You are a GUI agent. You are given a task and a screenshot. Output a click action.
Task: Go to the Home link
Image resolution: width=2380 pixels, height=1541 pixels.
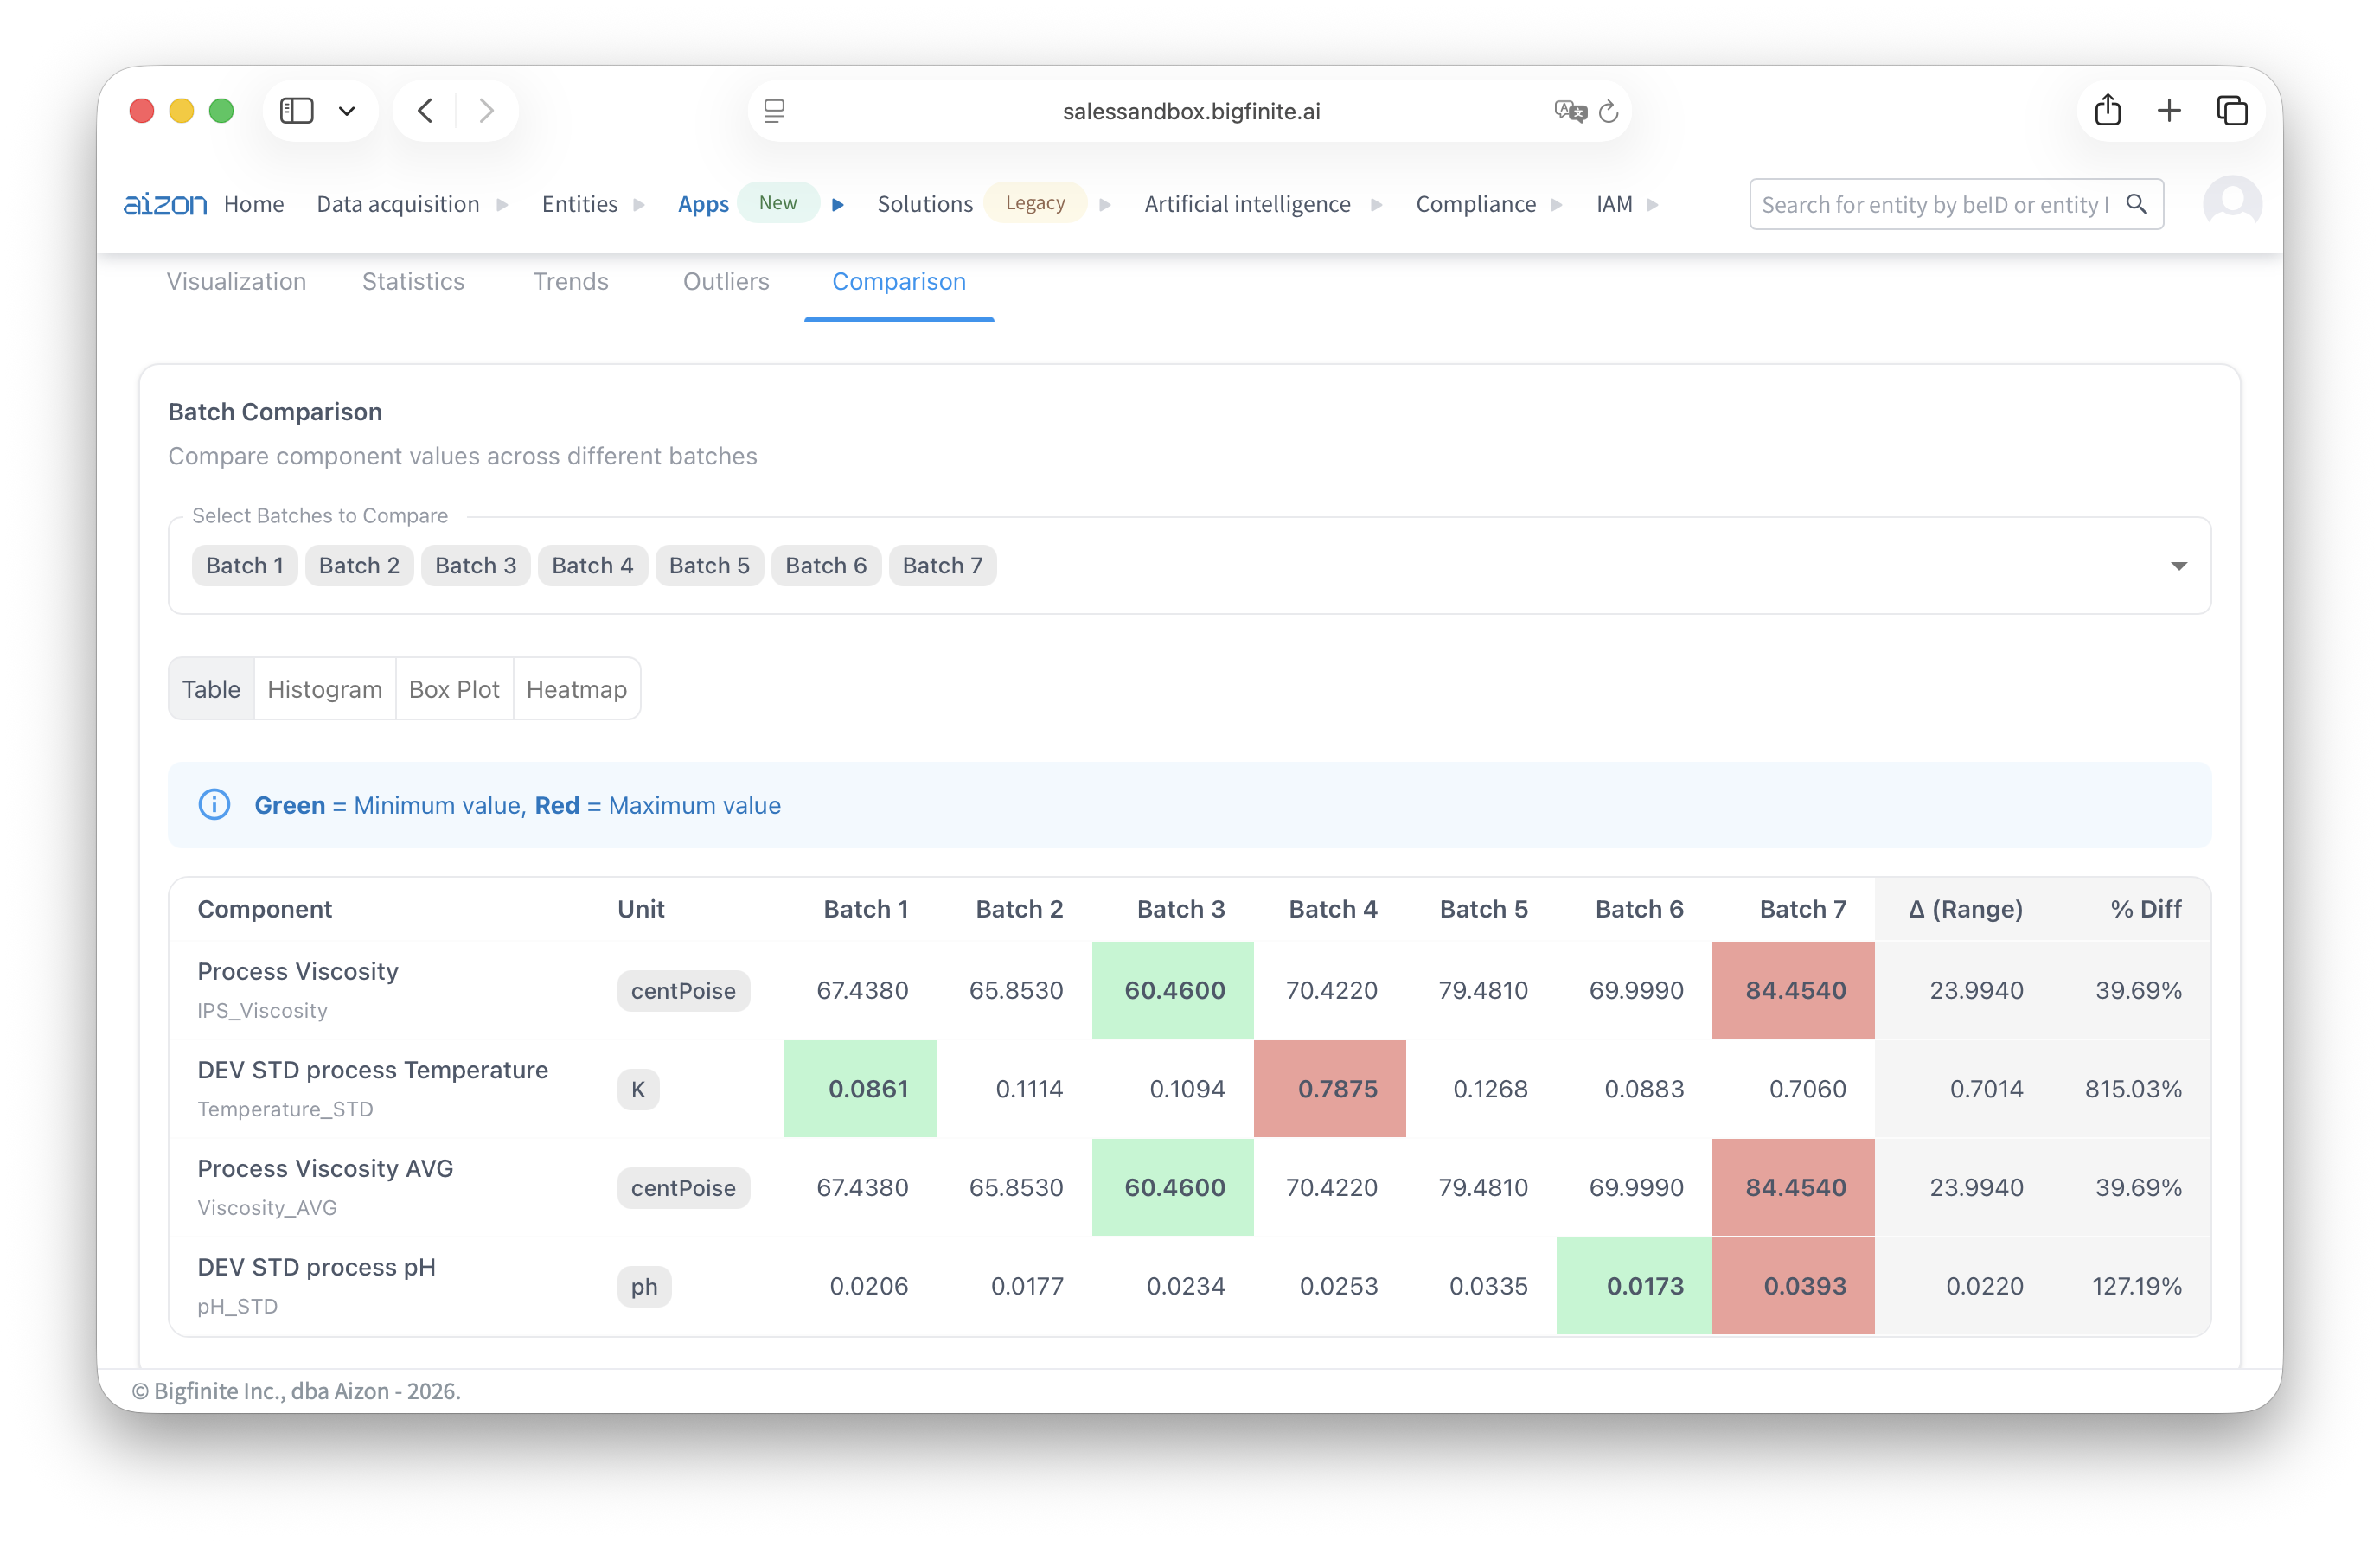(254, 204)
